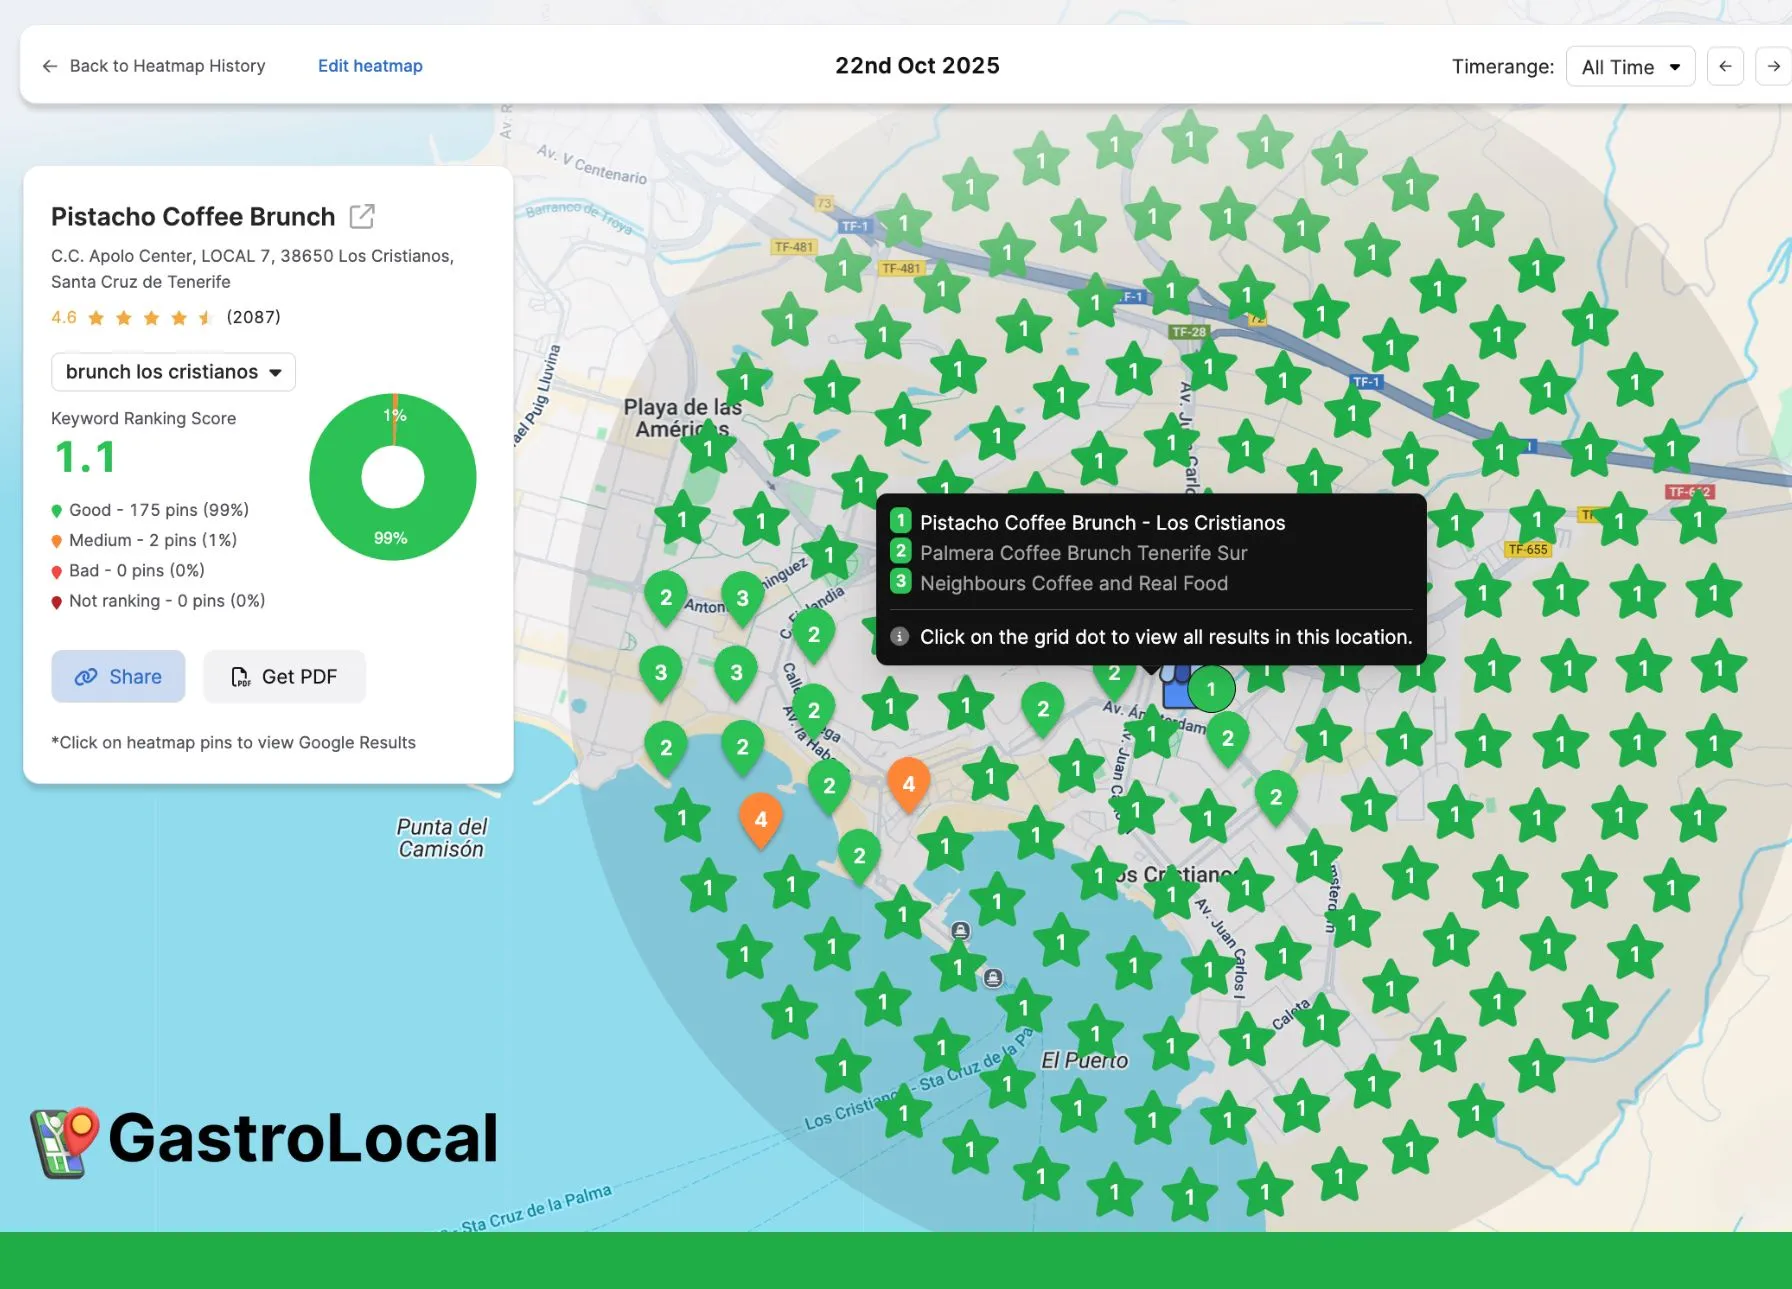Go back to Heatmap History

pyautogui.click(x=153, y=66)
